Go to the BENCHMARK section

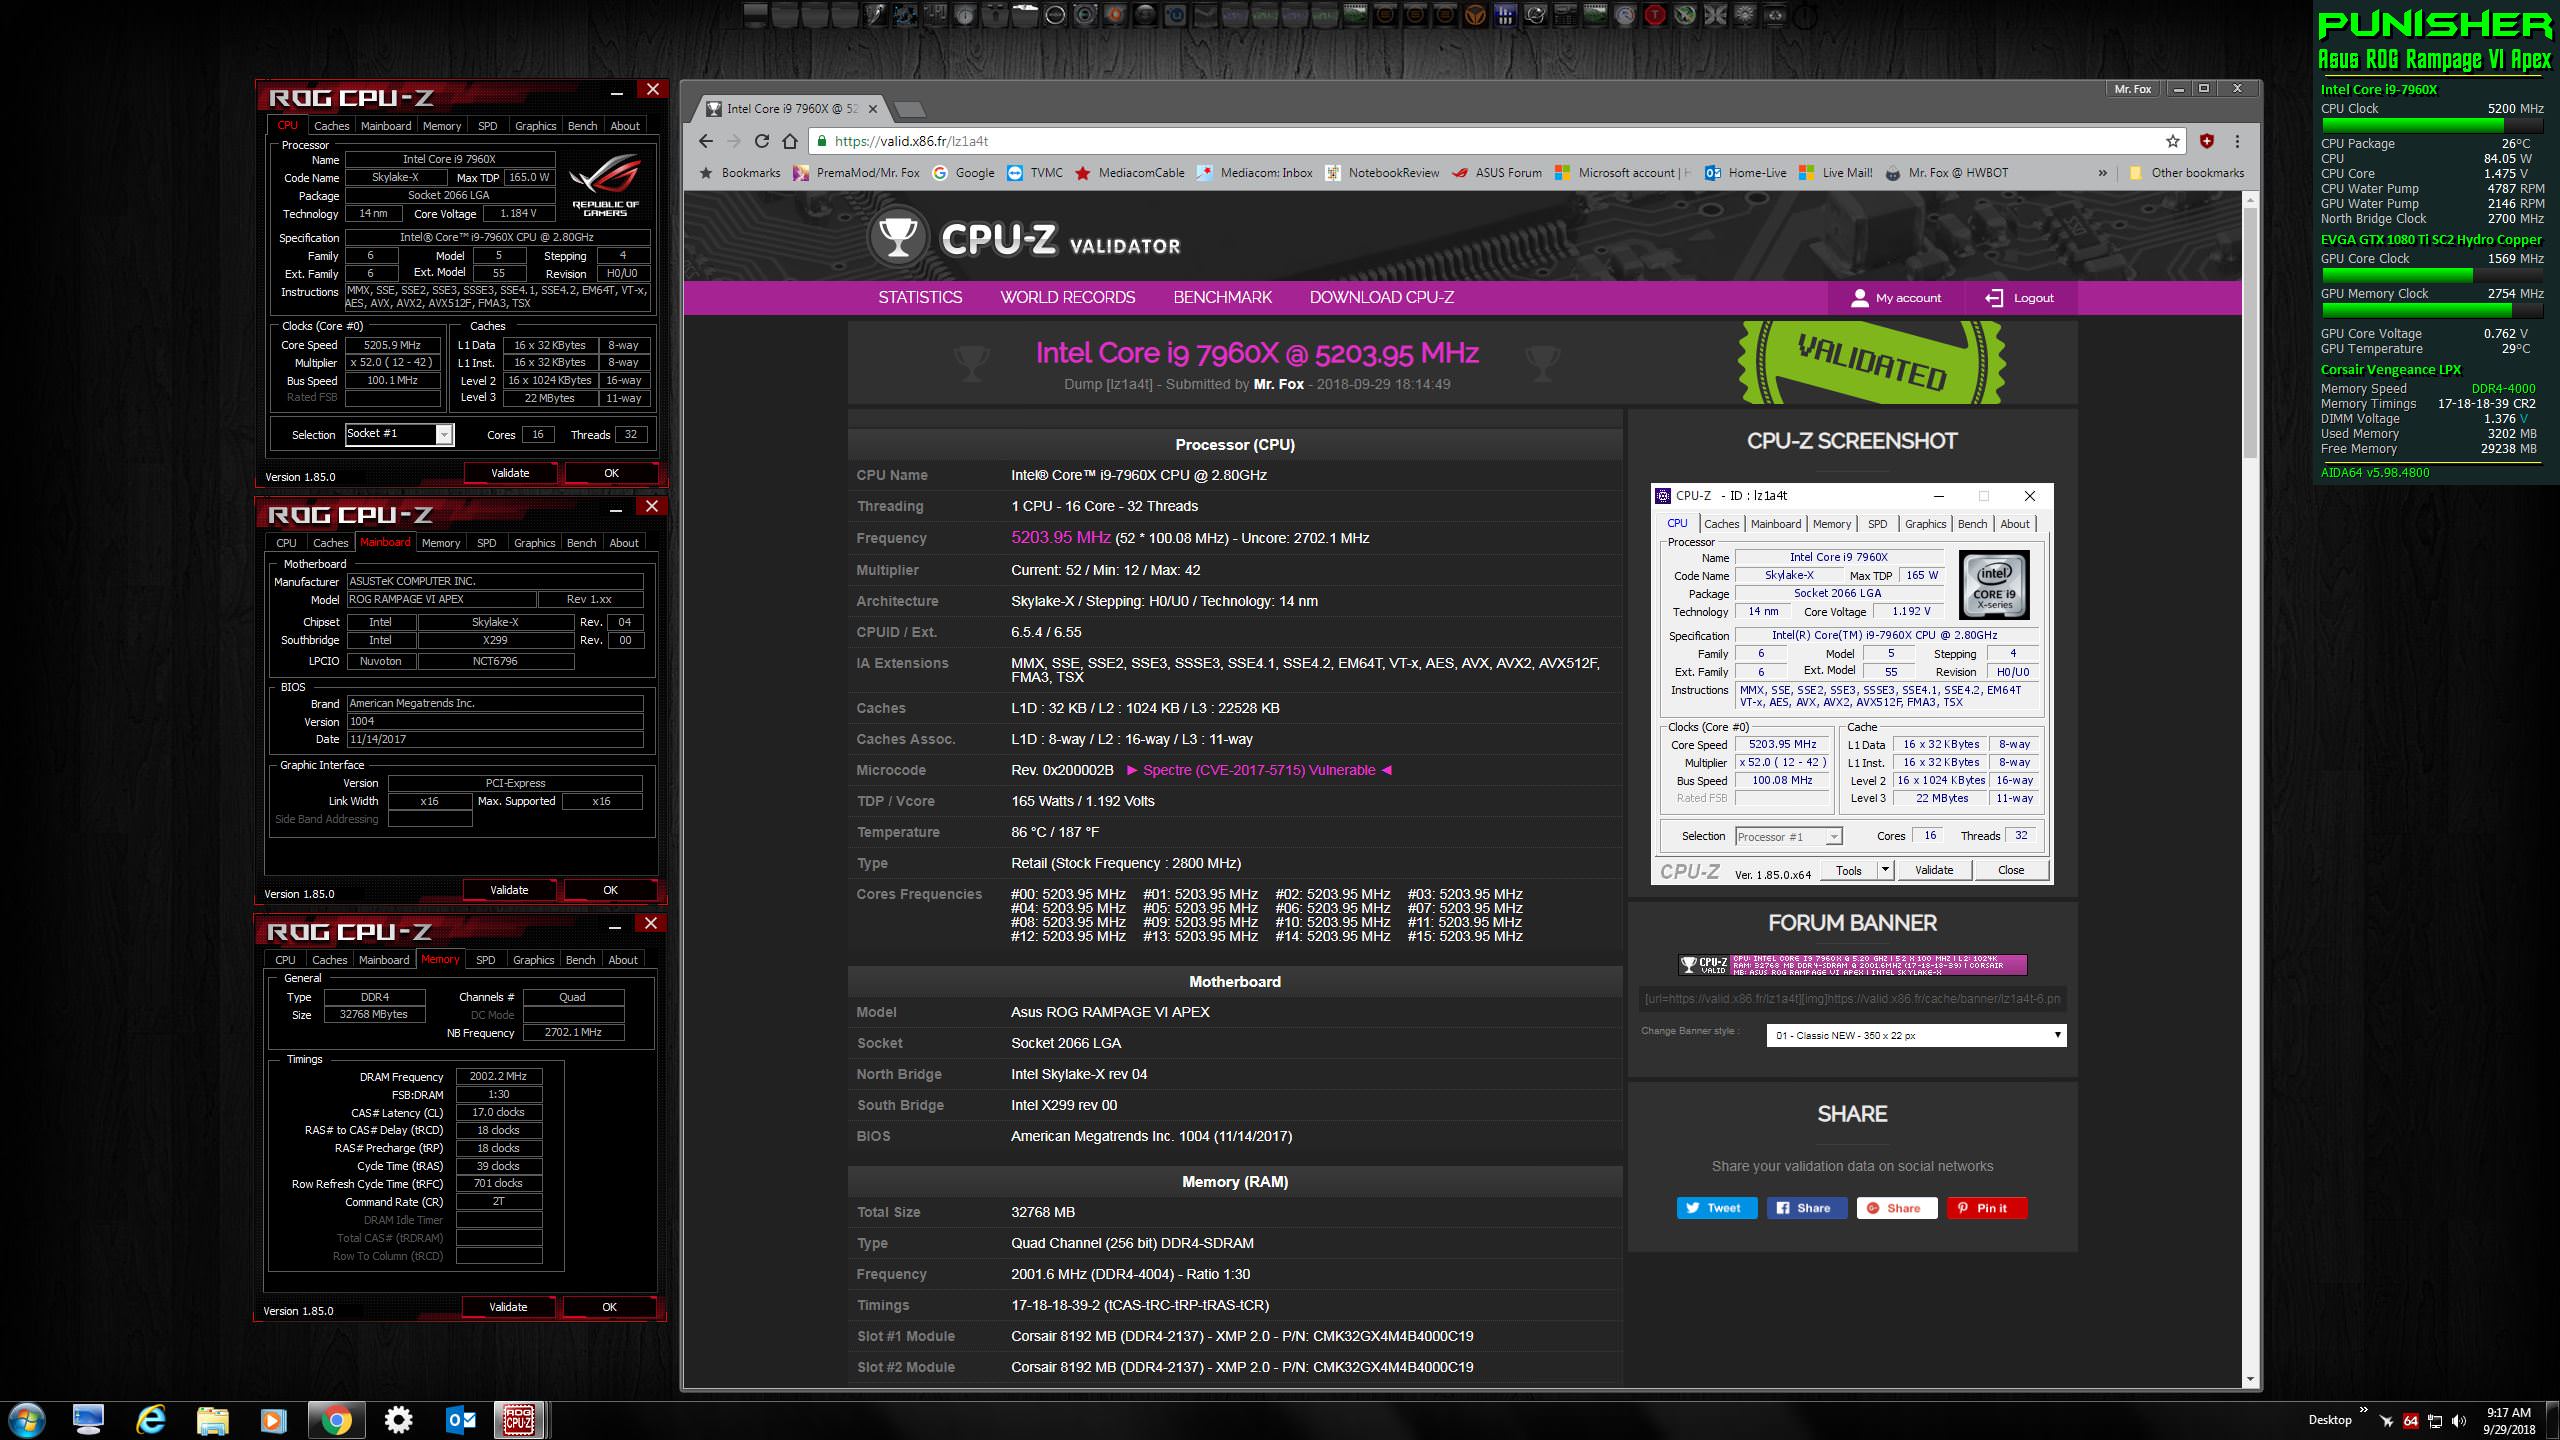1222,297
